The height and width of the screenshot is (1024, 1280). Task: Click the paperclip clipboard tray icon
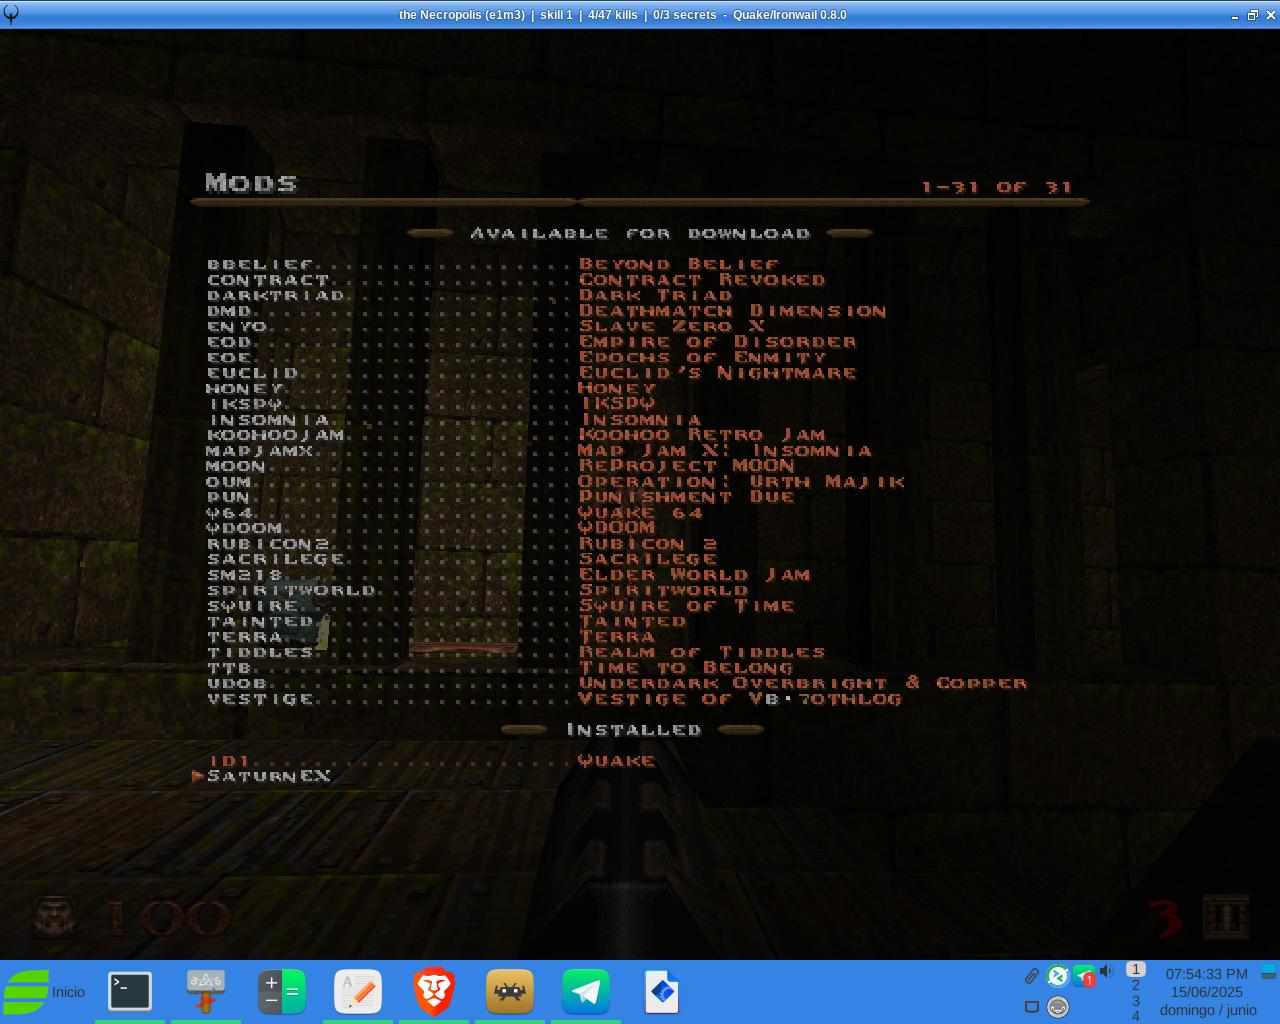(x=1031, y=975)
